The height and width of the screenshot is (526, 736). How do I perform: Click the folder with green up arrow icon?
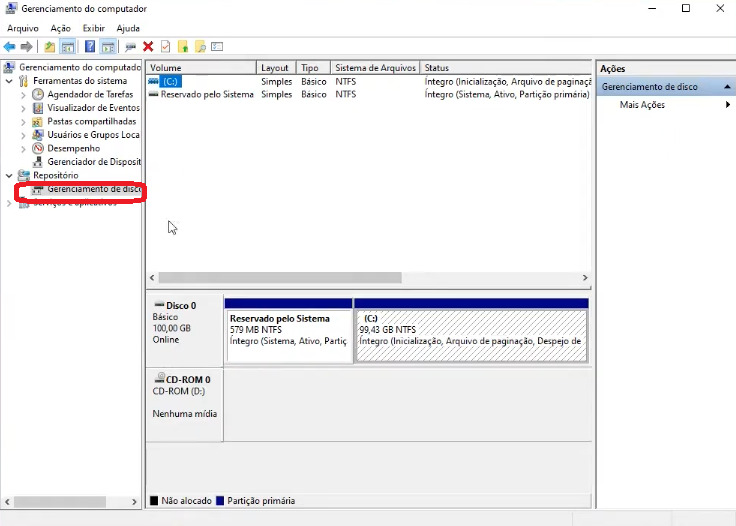coord(183,46)
